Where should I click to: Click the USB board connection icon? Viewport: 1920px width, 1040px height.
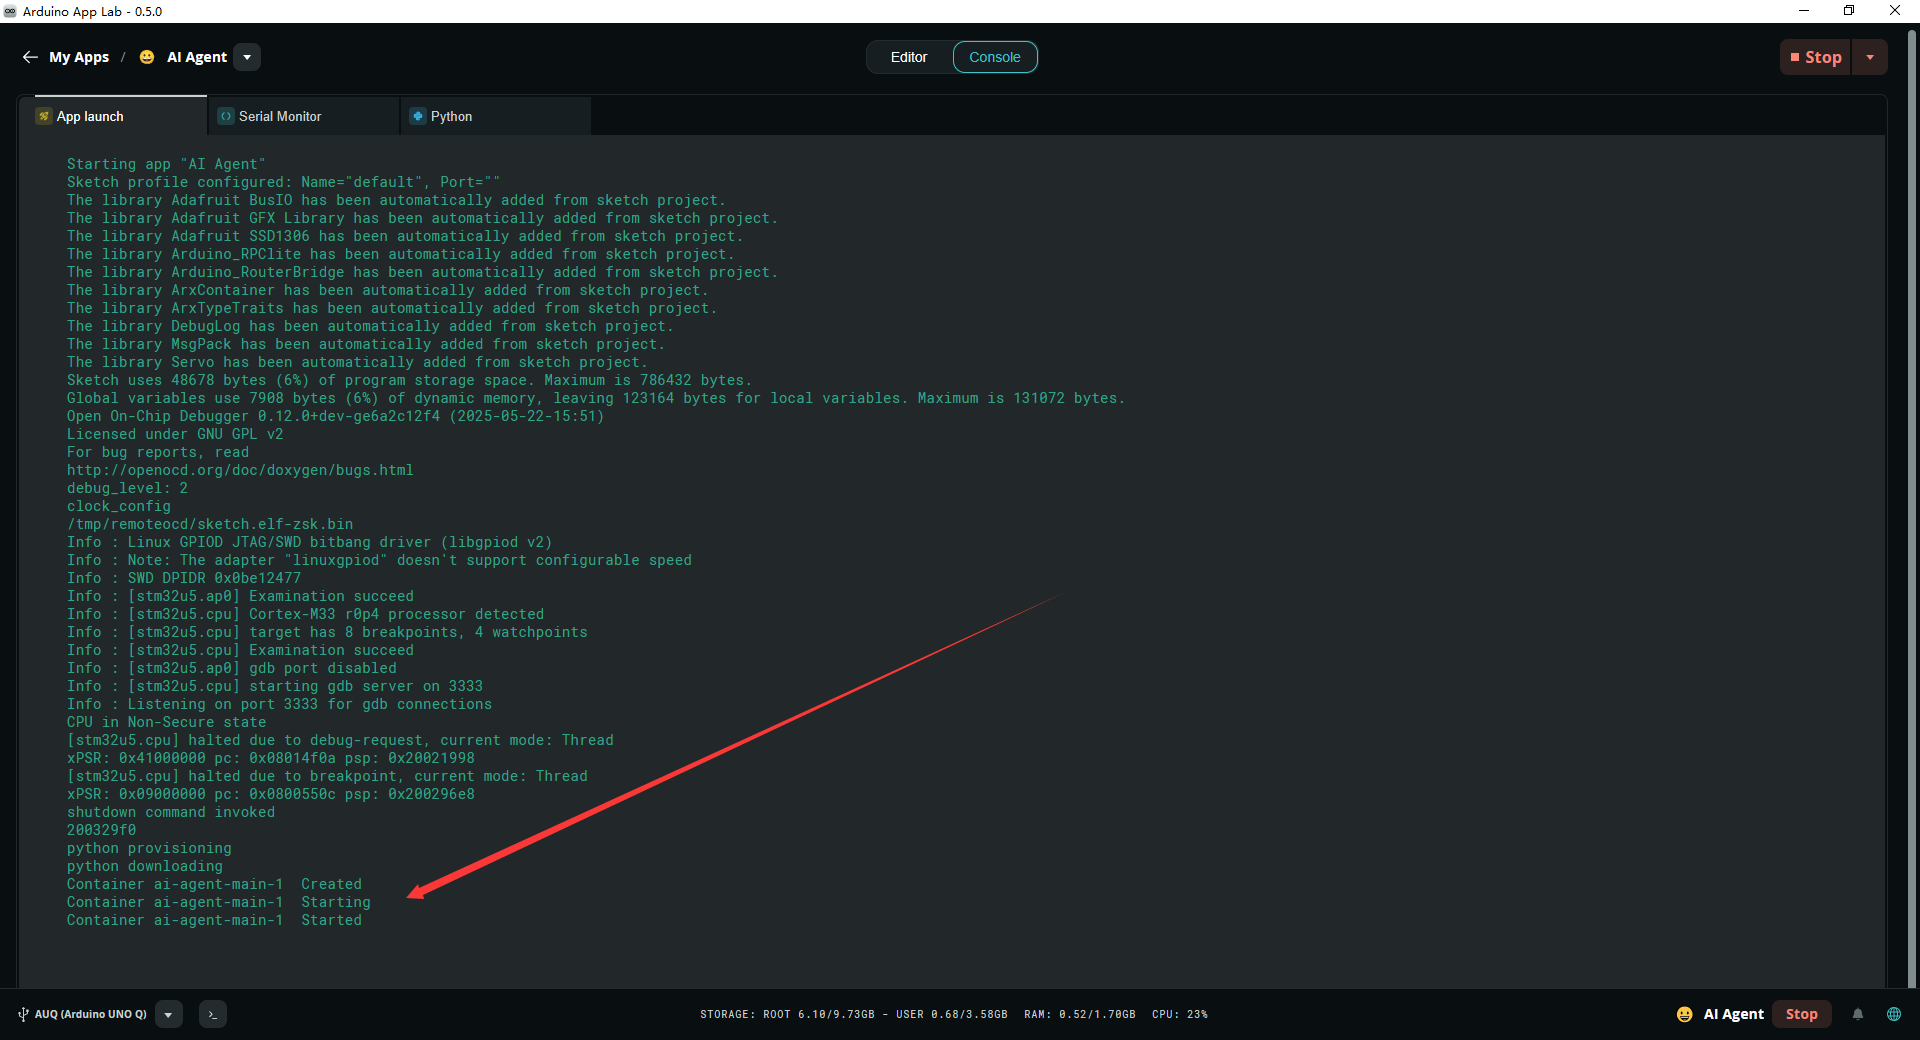23,1014
